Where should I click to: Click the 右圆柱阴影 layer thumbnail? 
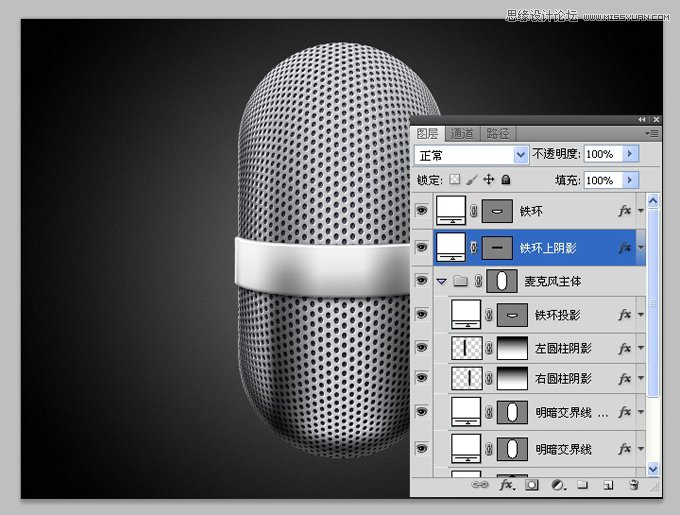click(x=467, y=378)
